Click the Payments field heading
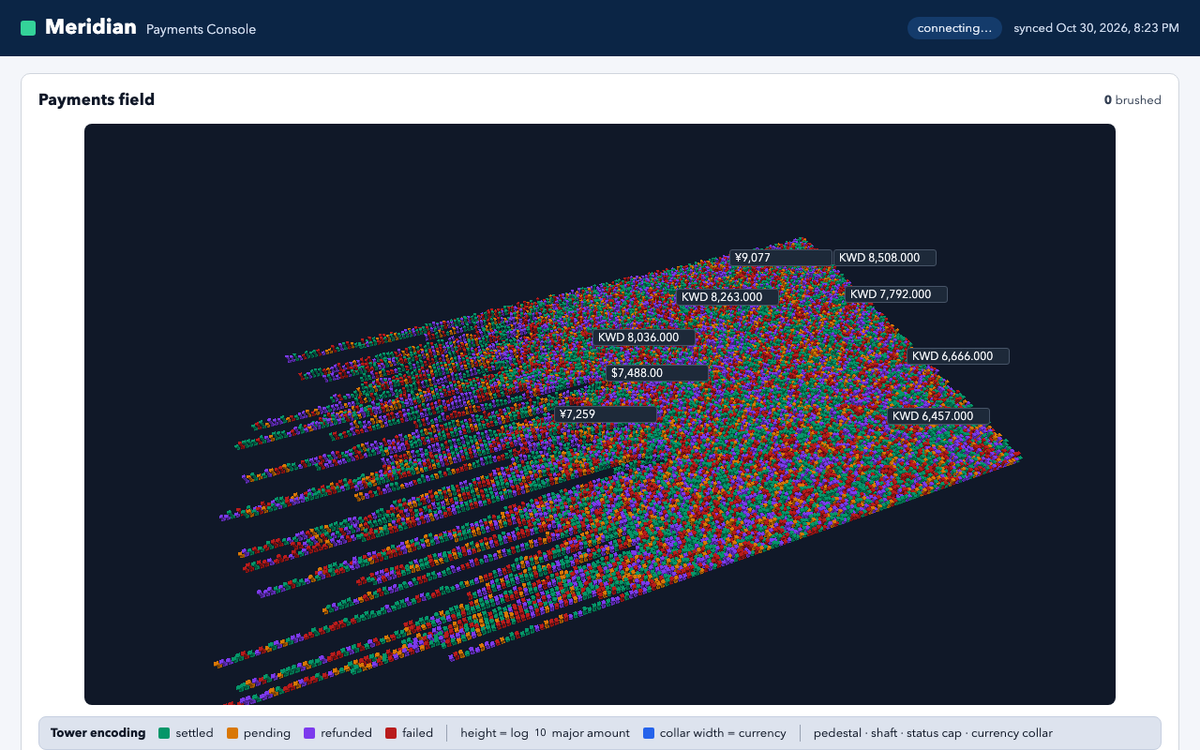Image resolution: width=1200 pixels, height=750 pixels. (96, 99)
